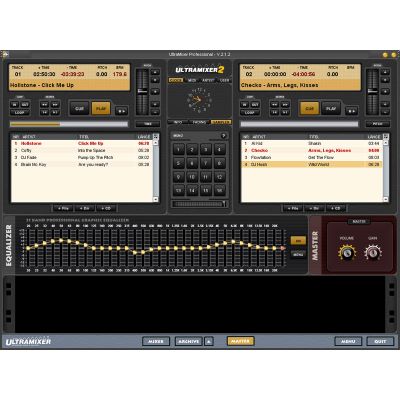Add file to left playlist
The width and height of the screenshot is (400, 400).
click(63, 208)
